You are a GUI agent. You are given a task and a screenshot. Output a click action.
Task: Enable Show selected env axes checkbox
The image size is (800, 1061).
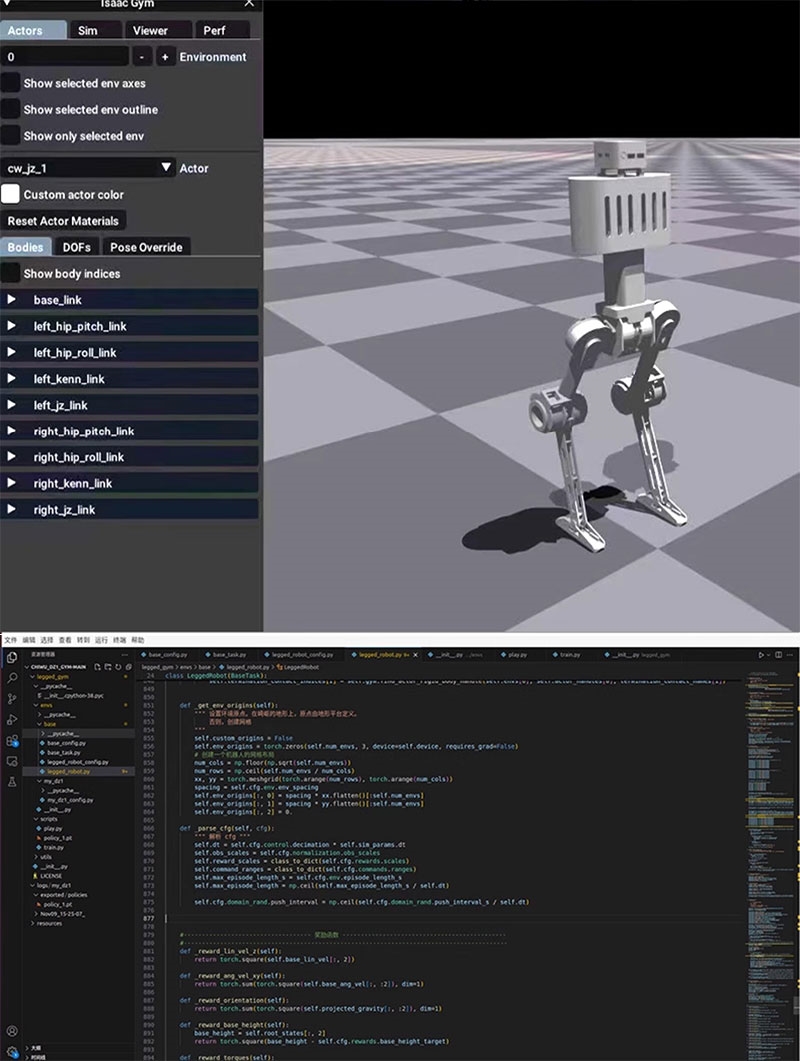tap(11, 83)
